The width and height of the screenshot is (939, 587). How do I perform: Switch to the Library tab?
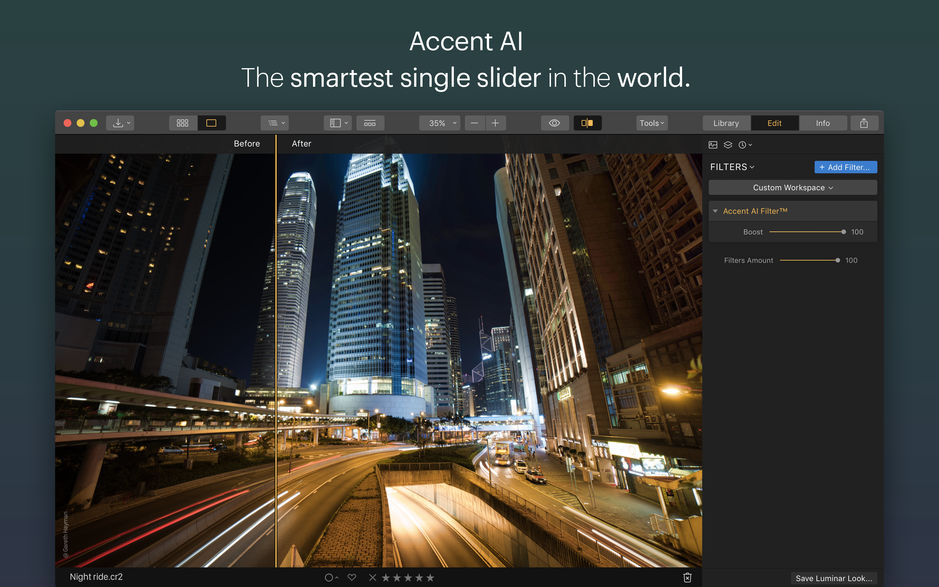click(725, 122)
